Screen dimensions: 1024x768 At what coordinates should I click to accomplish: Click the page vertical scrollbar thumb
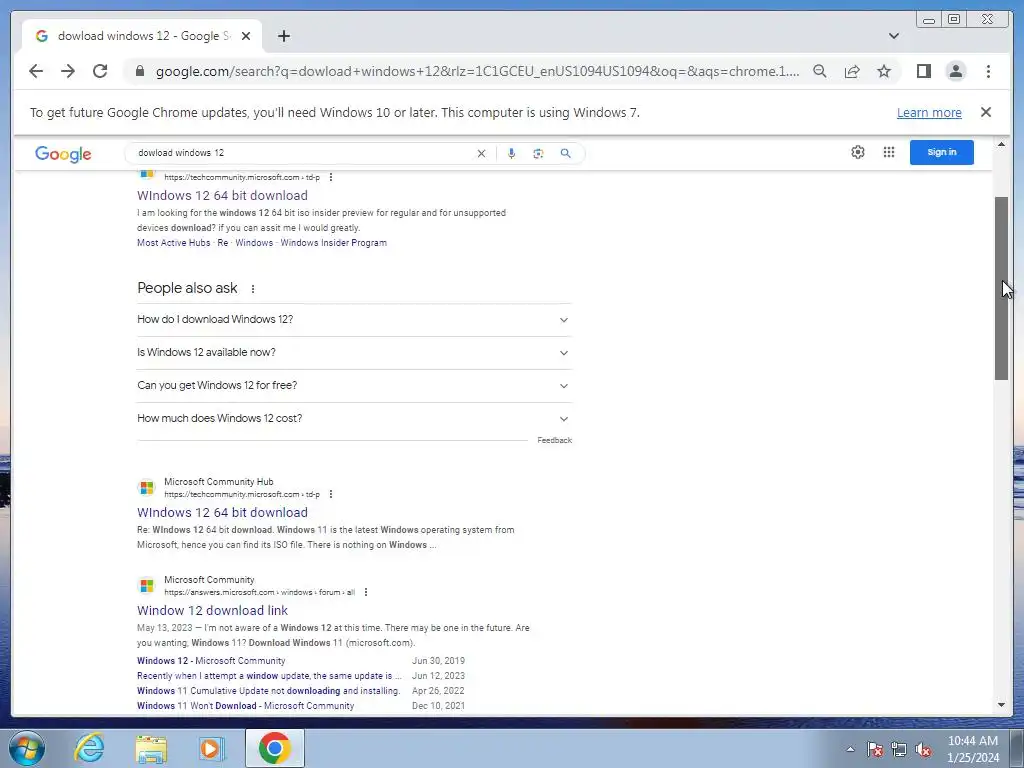tap(1001, 287)
